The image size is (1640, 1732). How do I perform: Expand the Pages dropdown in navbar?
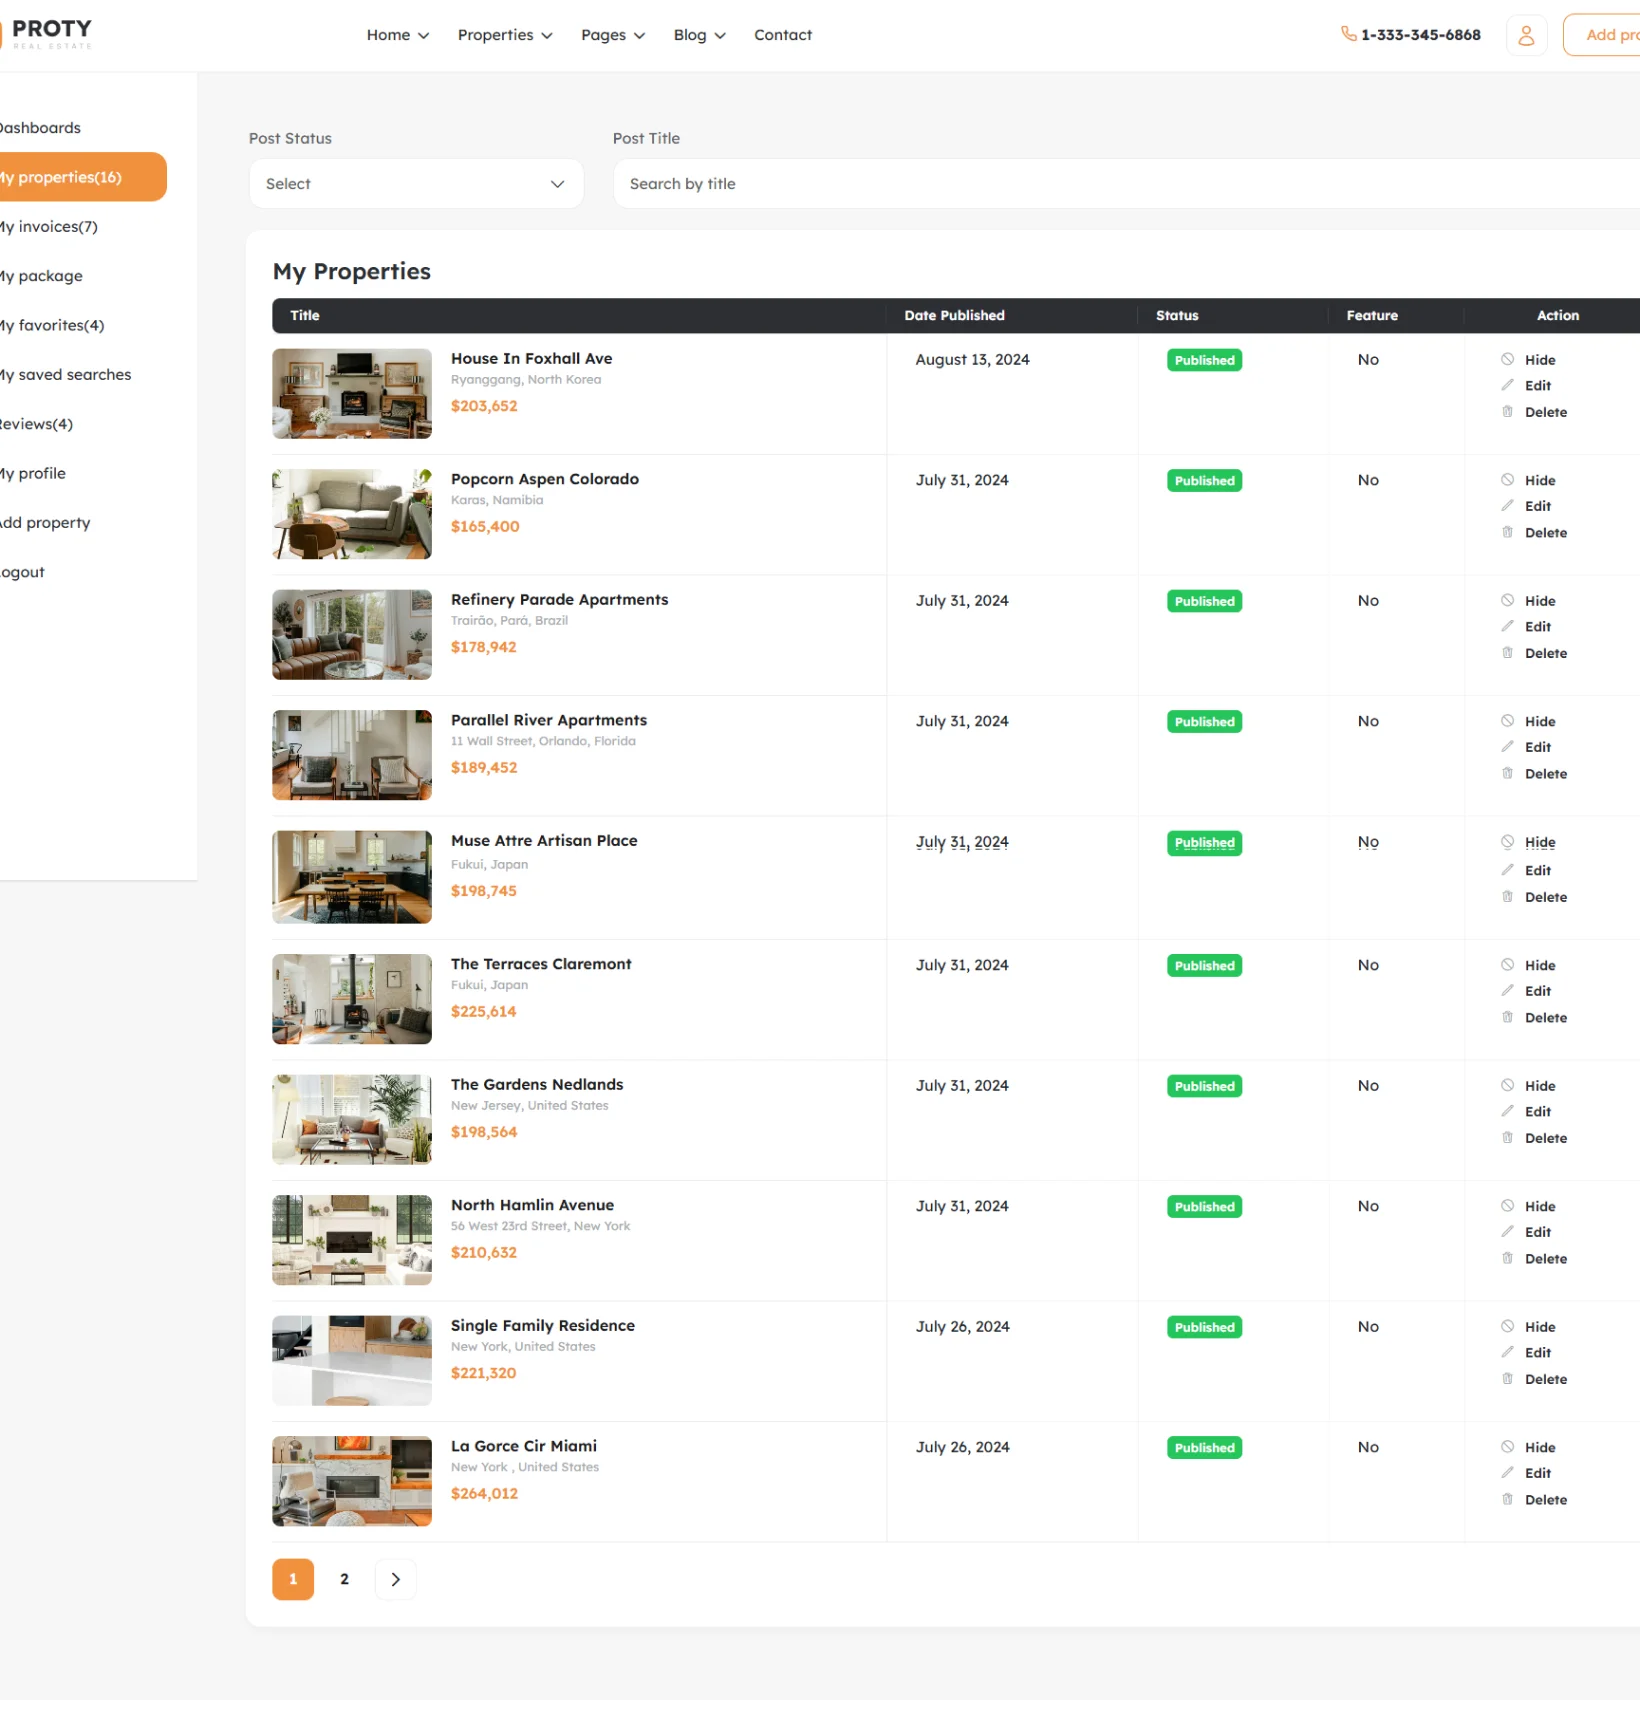(x=612, y=35)
